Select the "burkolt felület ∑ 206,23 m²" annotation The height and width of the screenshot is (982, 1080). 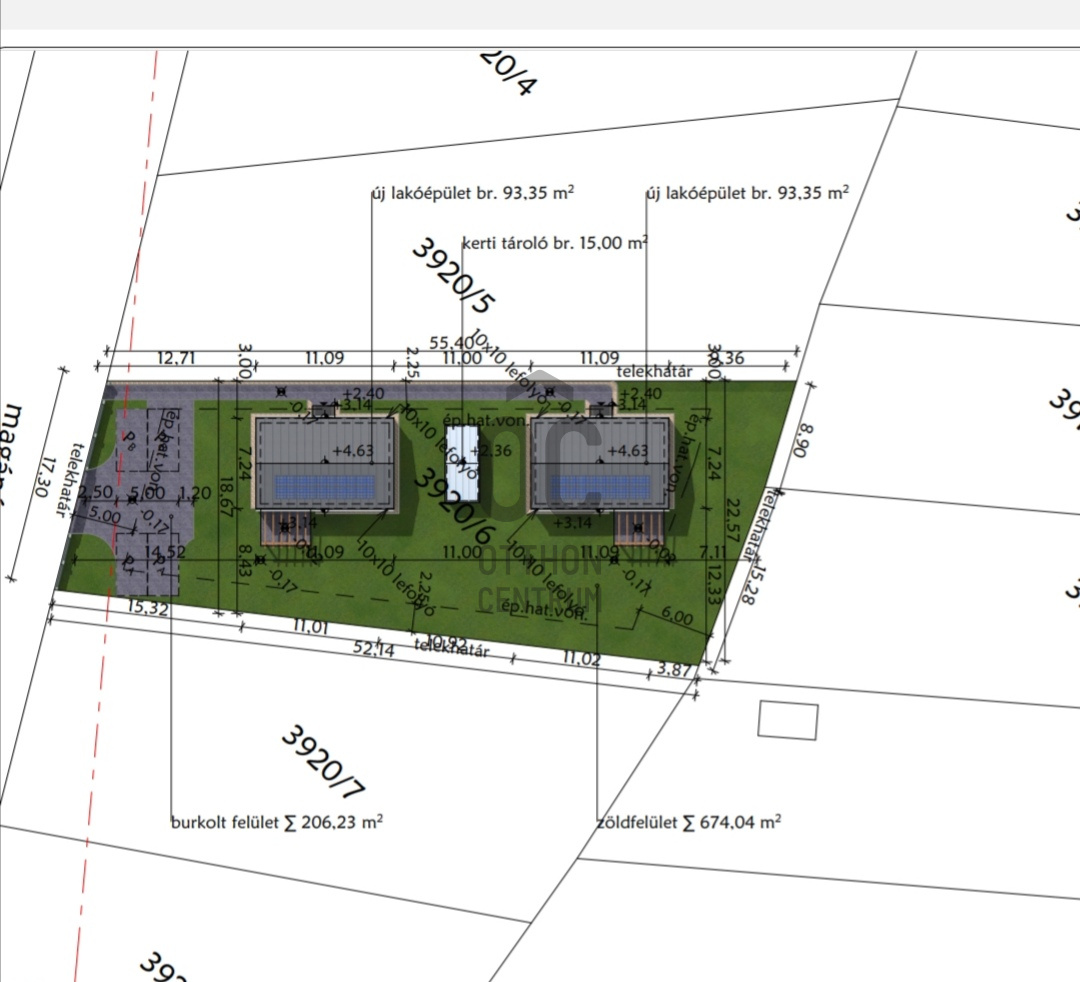277,822
